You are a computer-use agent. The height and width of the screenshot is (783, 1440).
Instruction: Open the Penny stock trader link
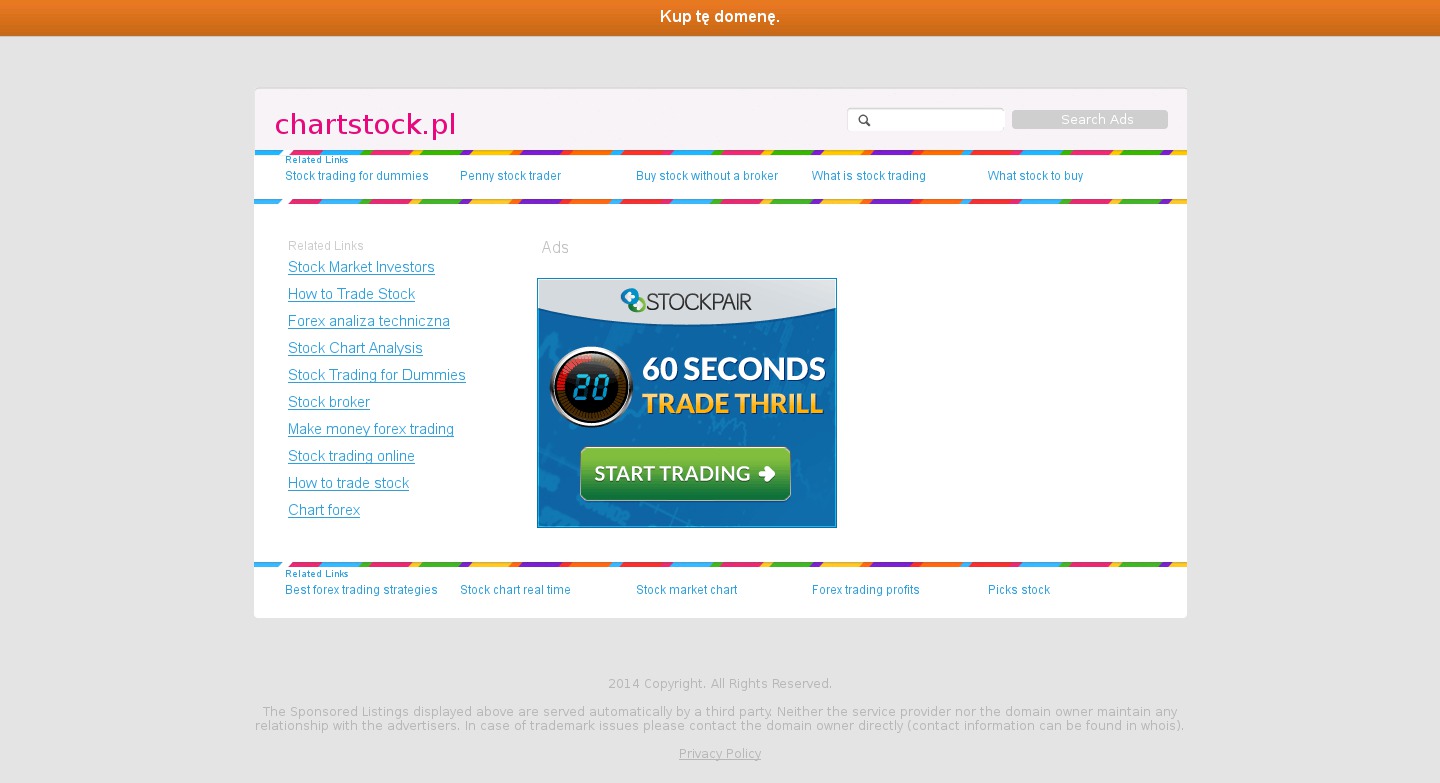[510, 176]
